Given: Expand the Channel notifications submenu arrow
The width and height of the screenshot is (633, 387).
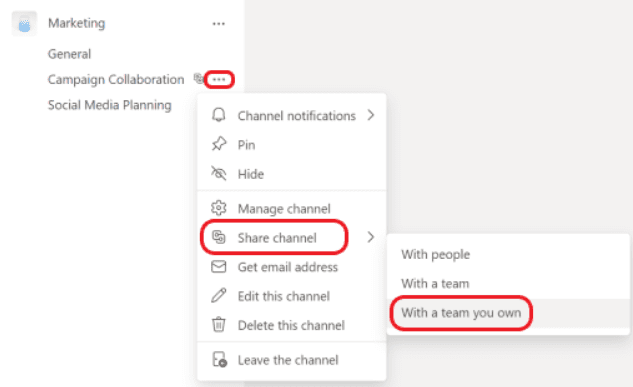Looking at the screenshot, I should pos(371,115).
